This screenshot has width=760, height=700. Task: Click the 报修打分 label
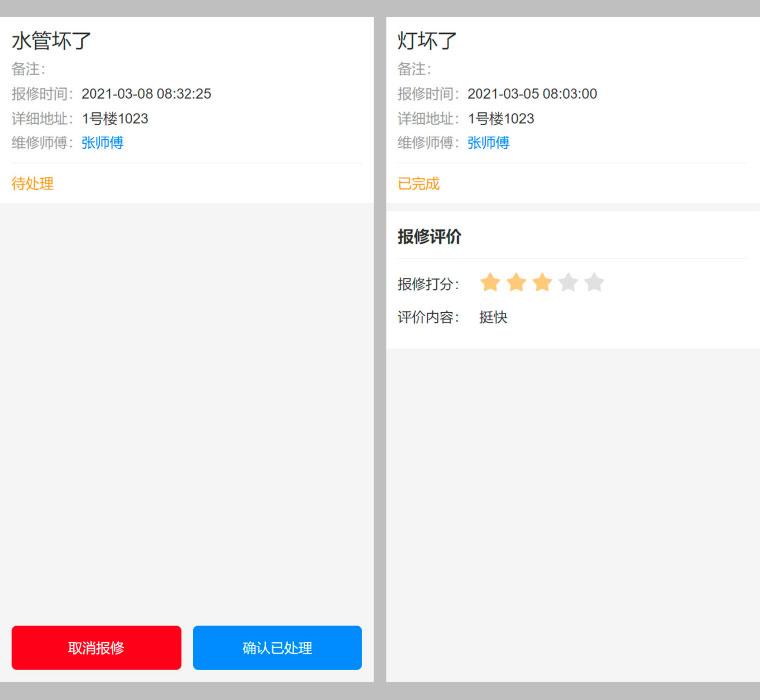(428, 284)
